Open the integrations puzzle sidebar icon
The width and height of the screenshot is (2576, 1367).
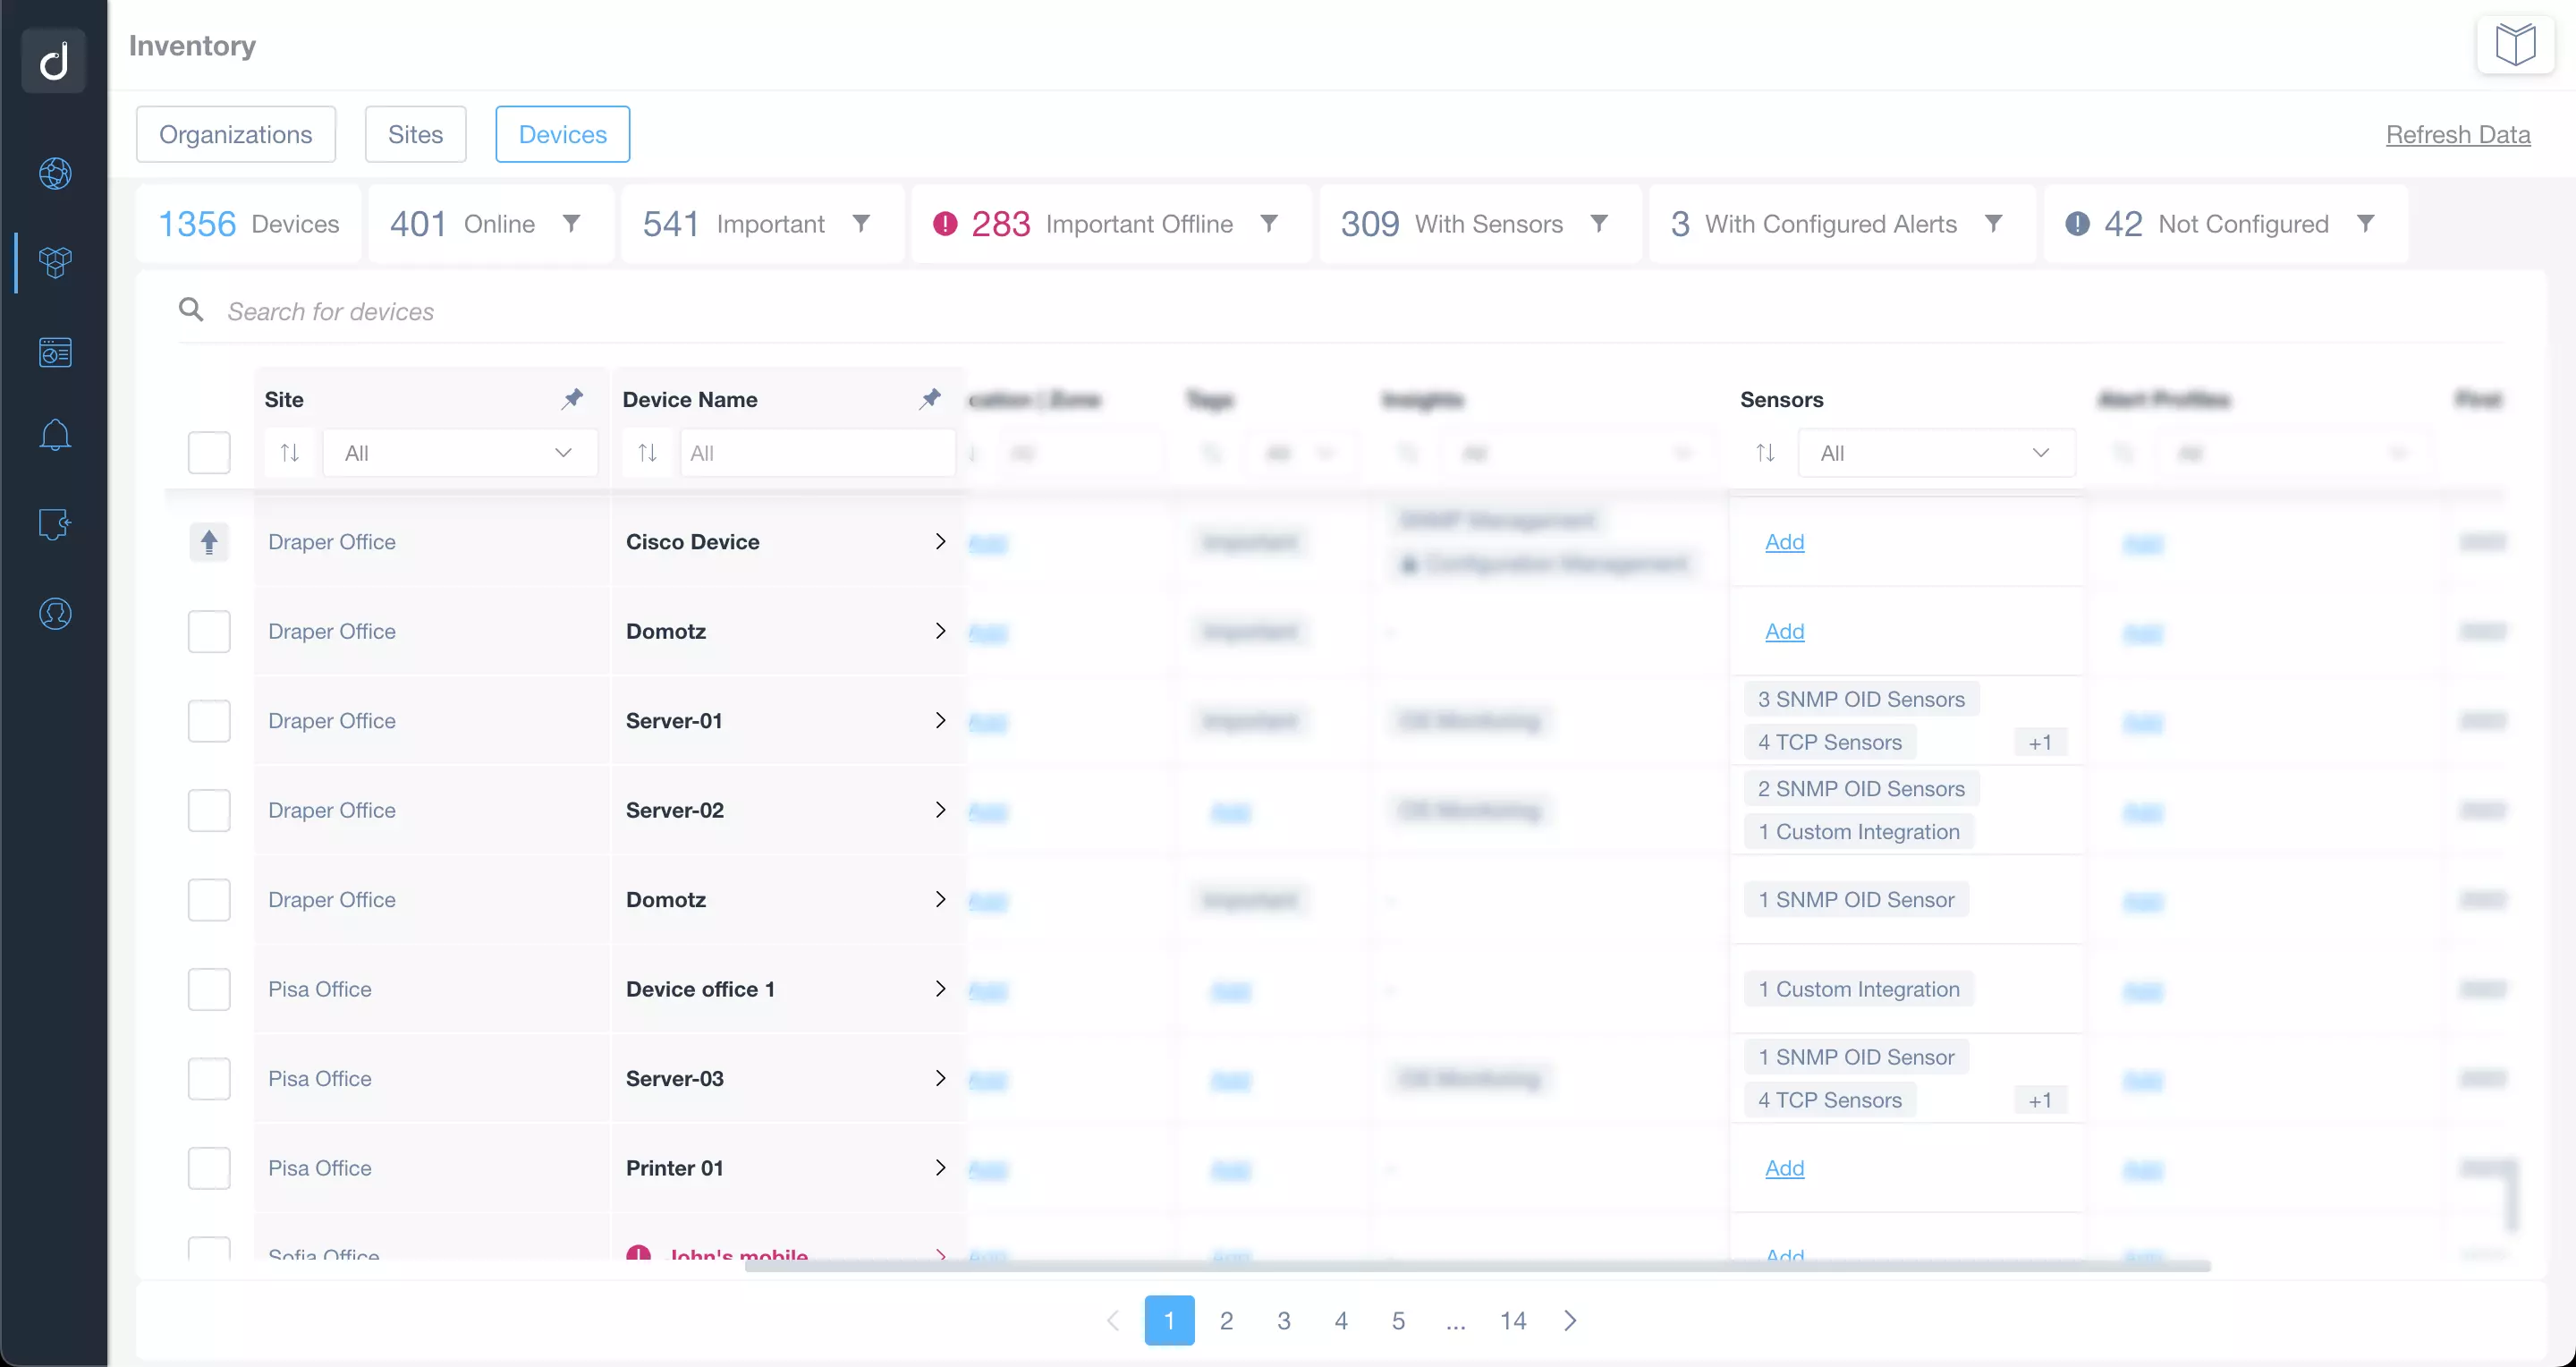coord(55,524)
